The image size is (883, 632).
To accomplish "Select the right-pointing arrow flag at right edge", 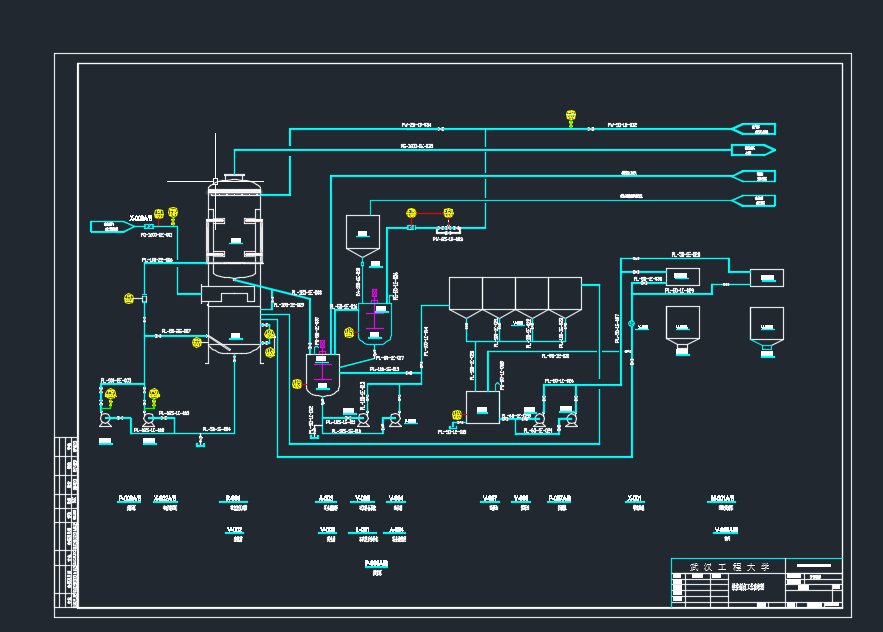I will click(x=753, y=150).
